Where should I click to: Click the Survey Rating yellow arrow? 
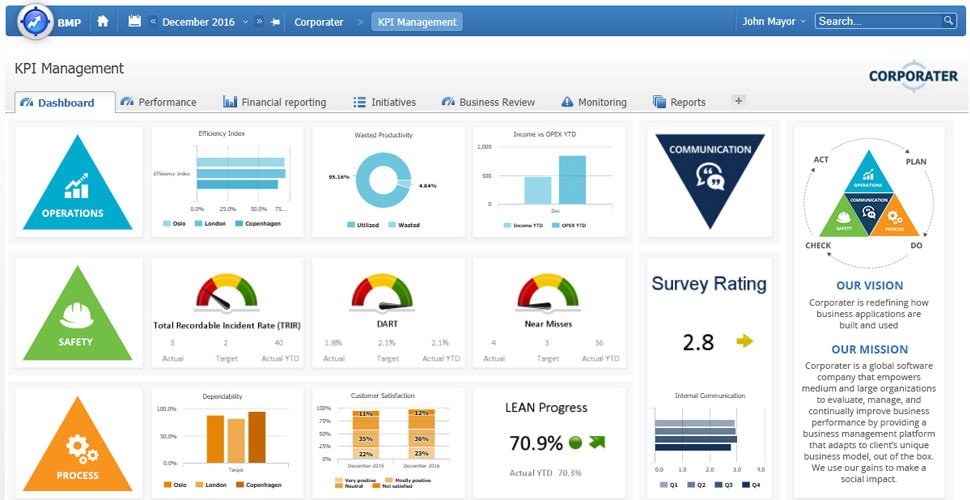click(x=745, y=340)
